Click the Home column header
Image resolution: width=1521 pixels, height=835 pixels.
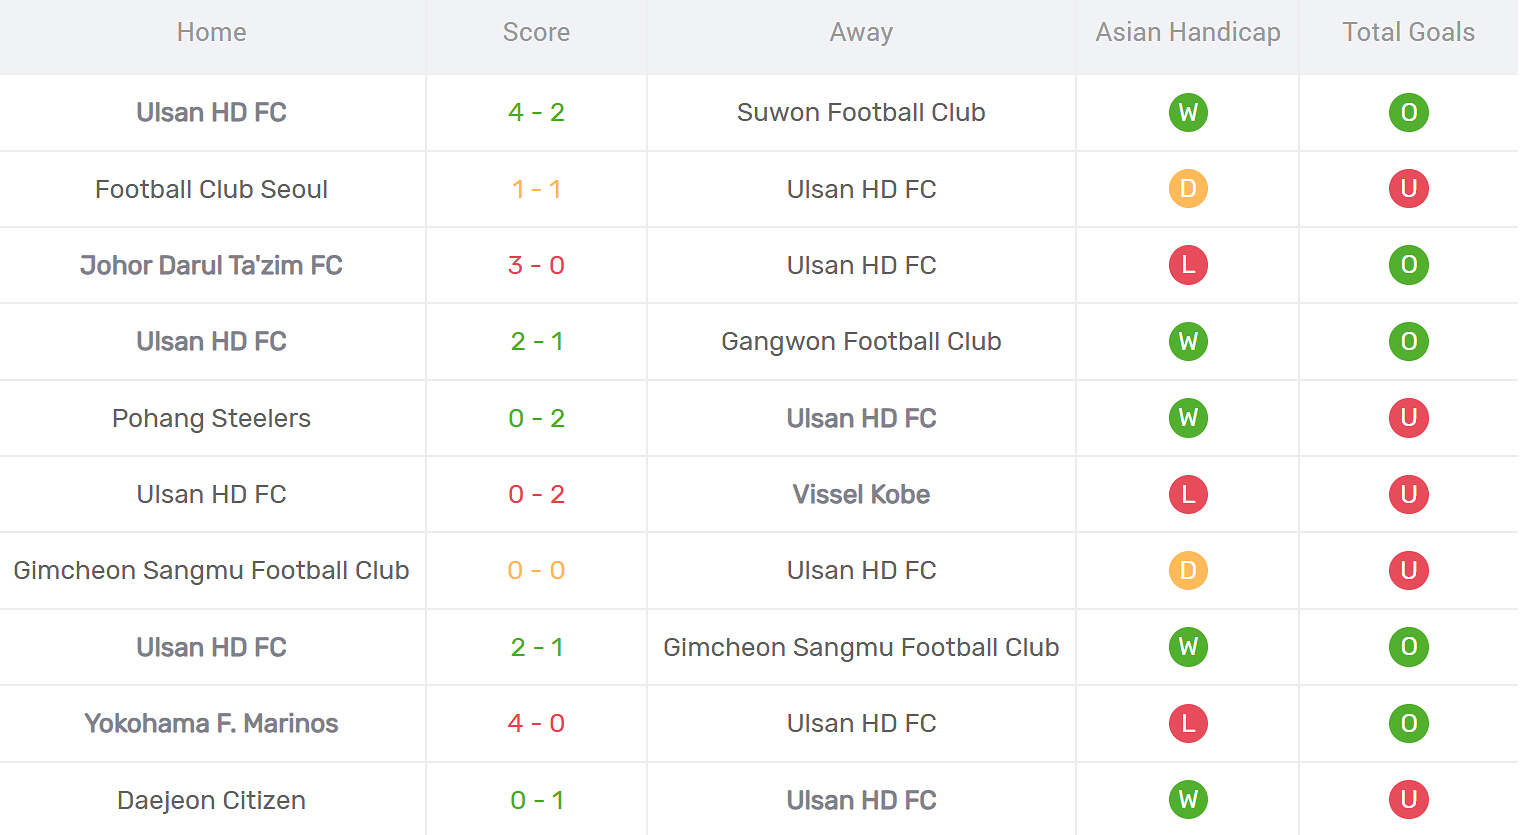pyautogui.click(x=211, y=32)
